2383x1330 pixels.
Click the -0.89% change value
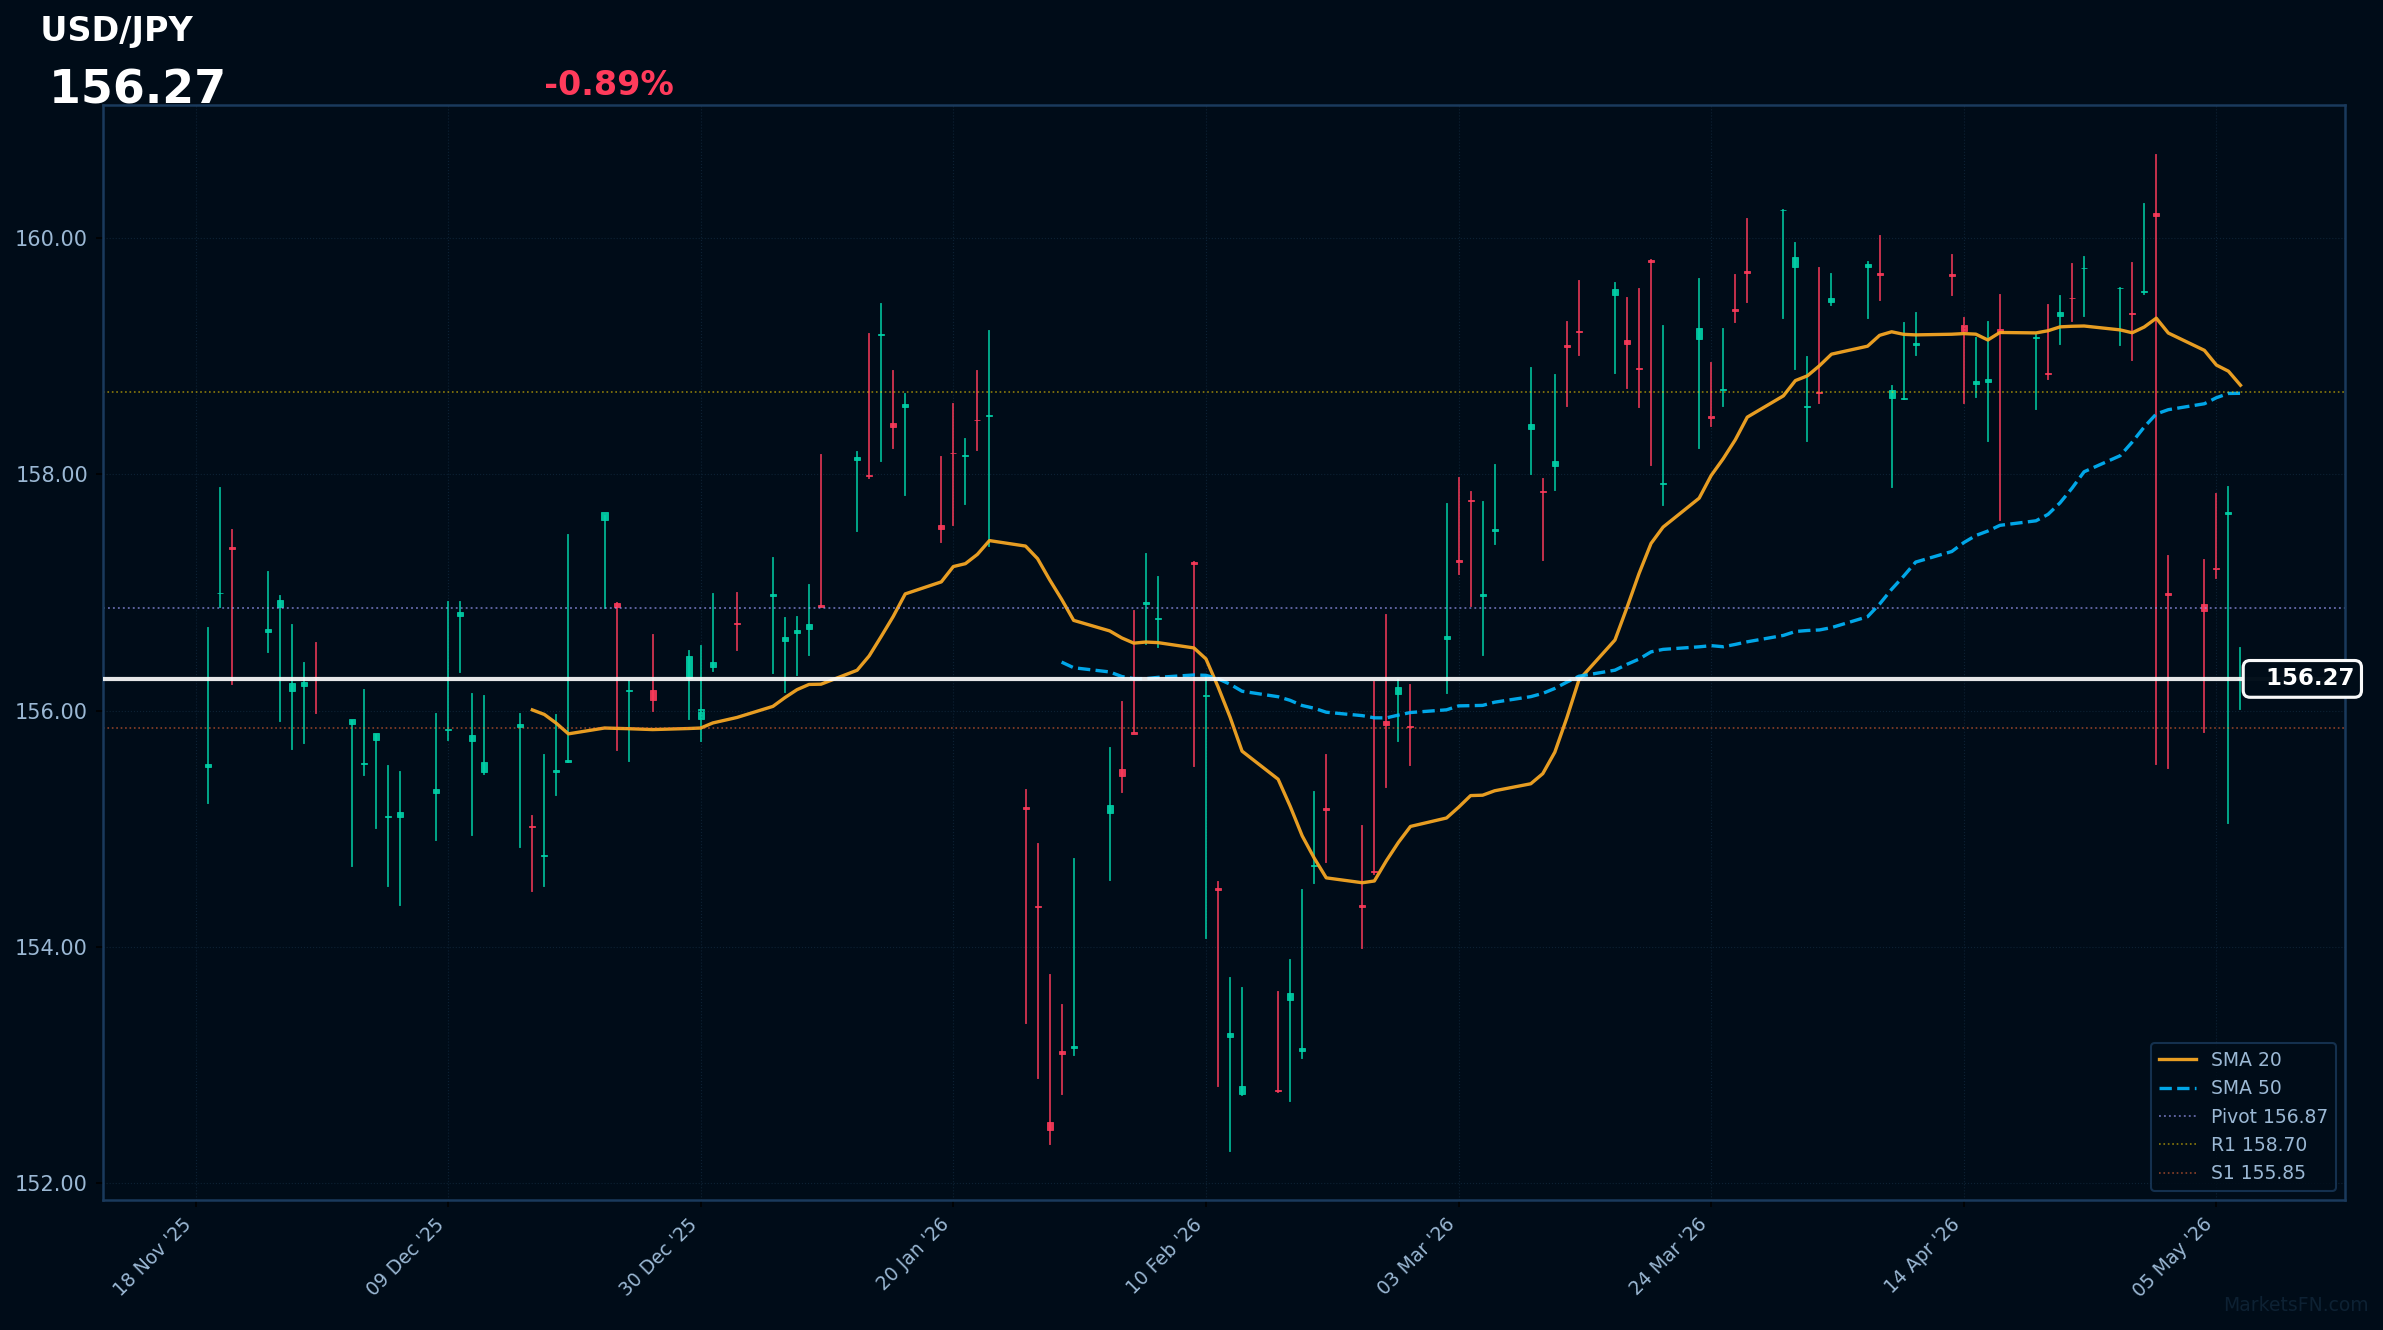click(608, 84)
